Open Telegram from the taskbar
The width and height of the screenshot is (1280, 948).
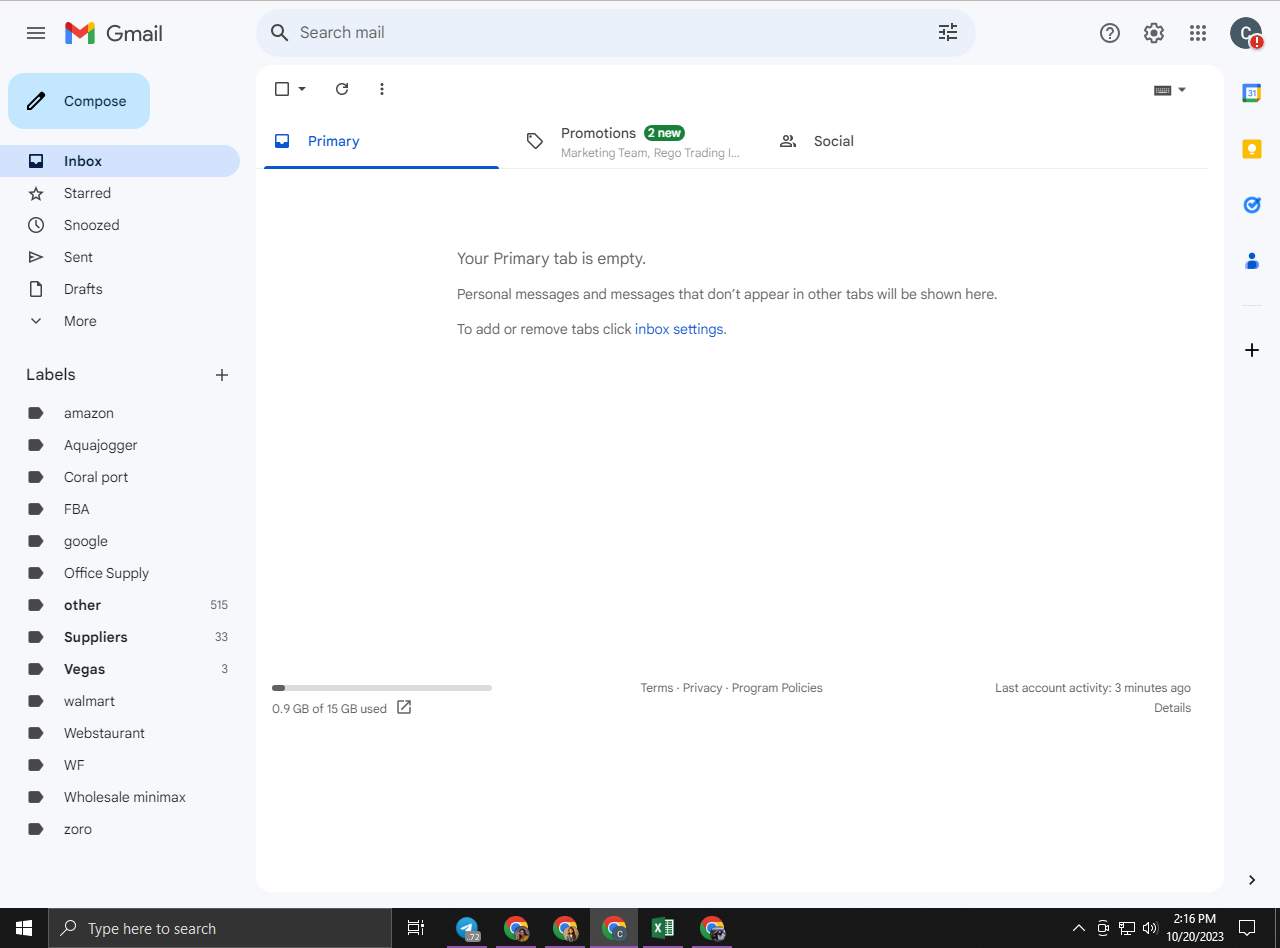pyautogui.click(x=467, y=928)
